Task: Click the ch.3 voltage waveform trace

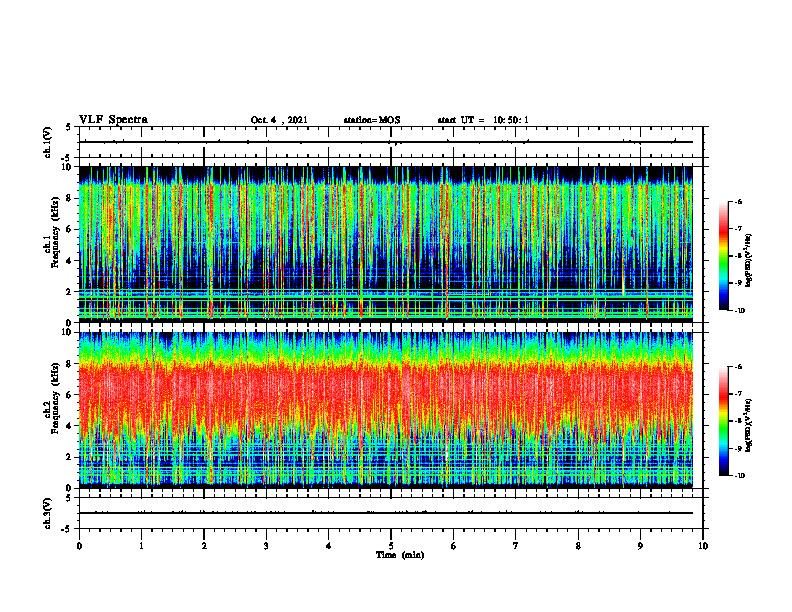Action: [386, 513]
